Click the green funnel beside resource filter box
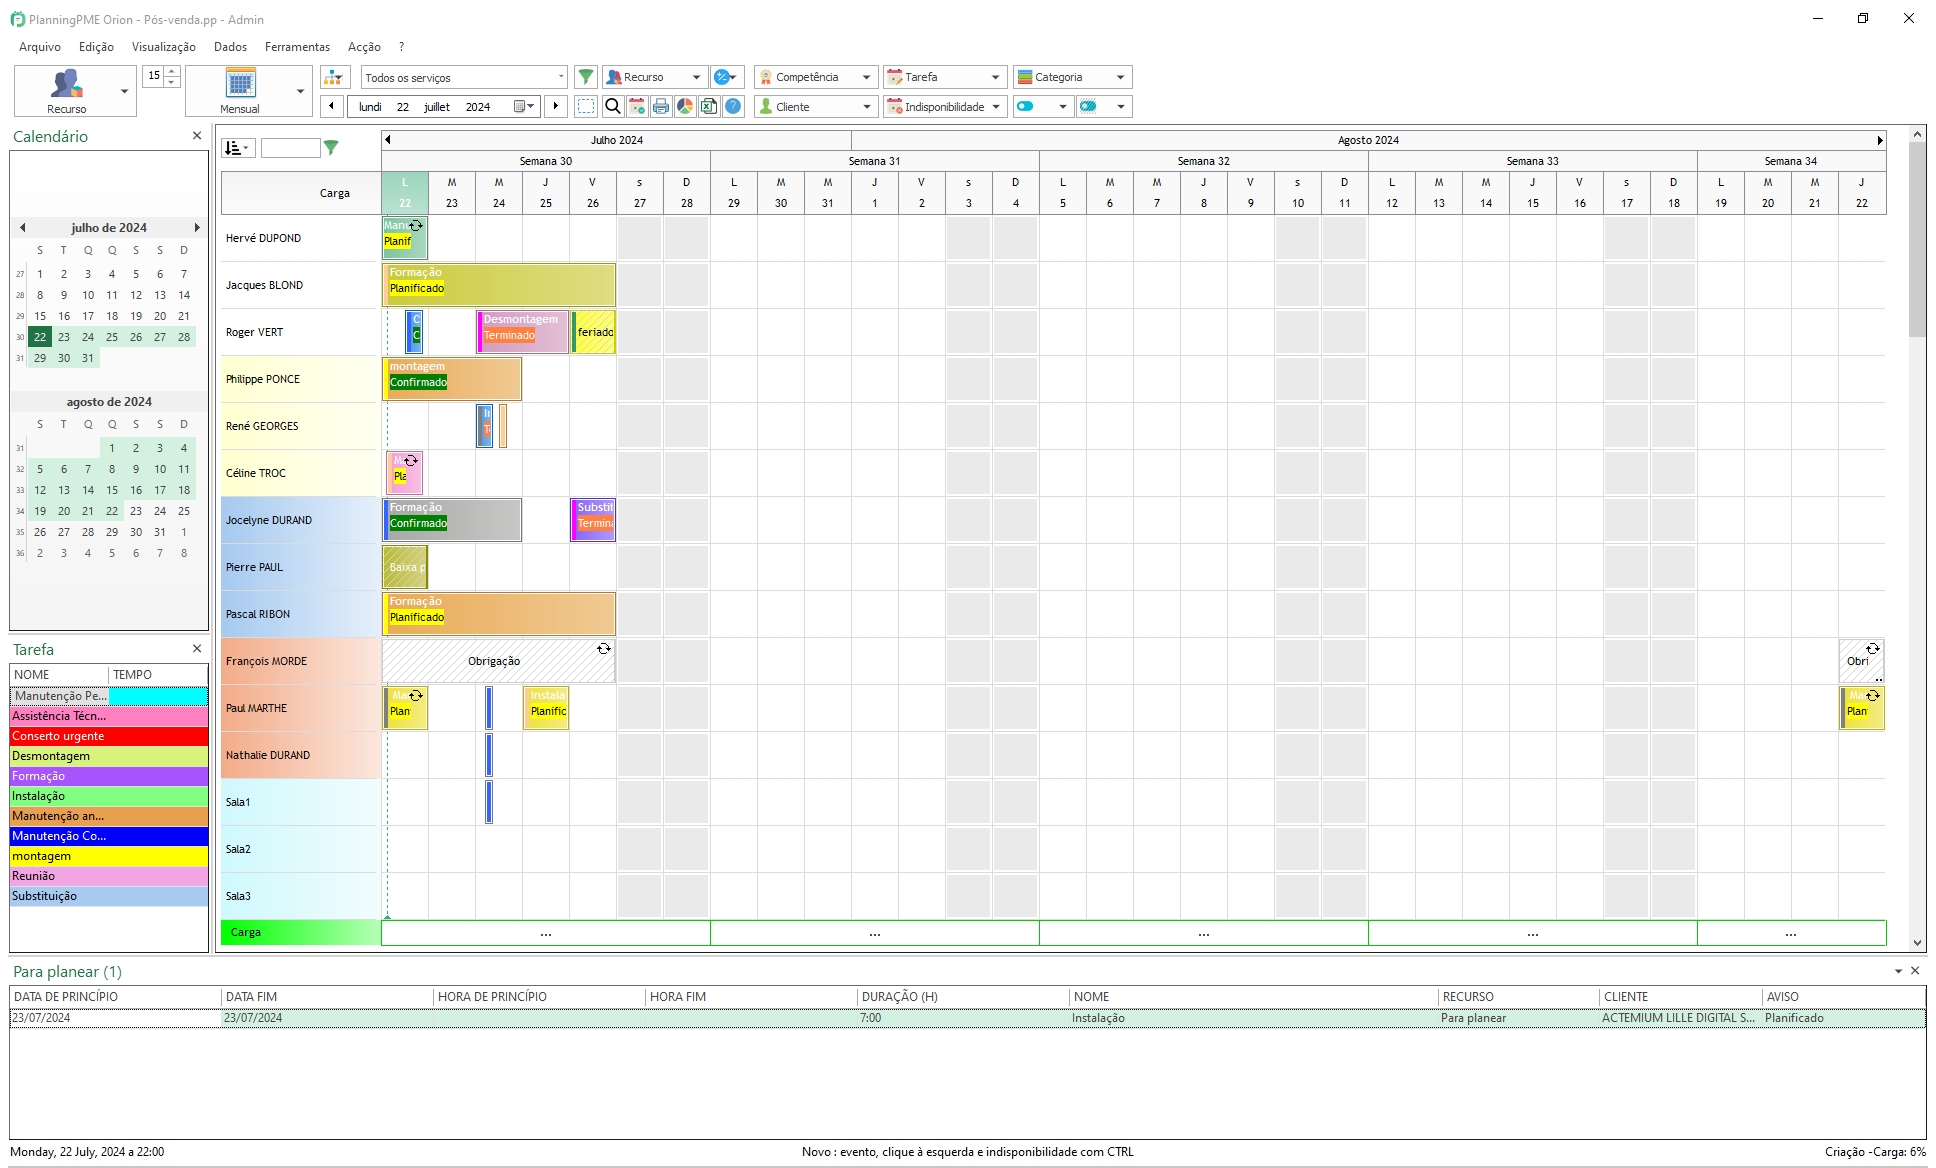Image resolution: width=1936 pixels, height=1168 pixels. [331, 148]
